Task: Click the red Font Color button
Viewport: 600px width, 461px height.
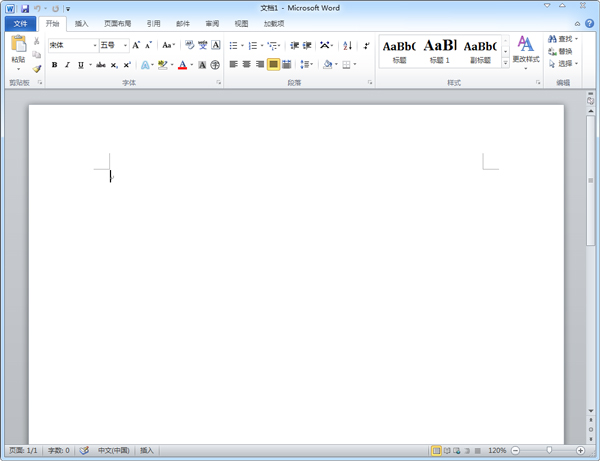Action: pyautogui.click(x=183, y=65)
